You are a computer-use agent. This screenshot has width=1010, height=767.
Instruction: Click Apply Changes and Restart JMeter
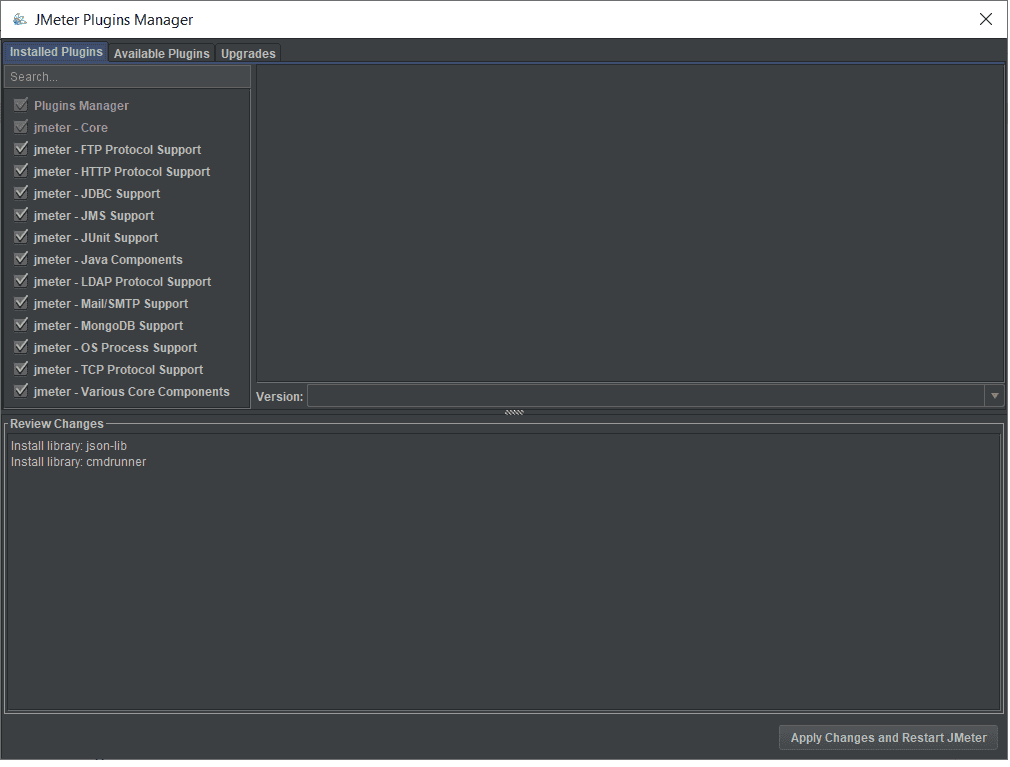[888, 737]
